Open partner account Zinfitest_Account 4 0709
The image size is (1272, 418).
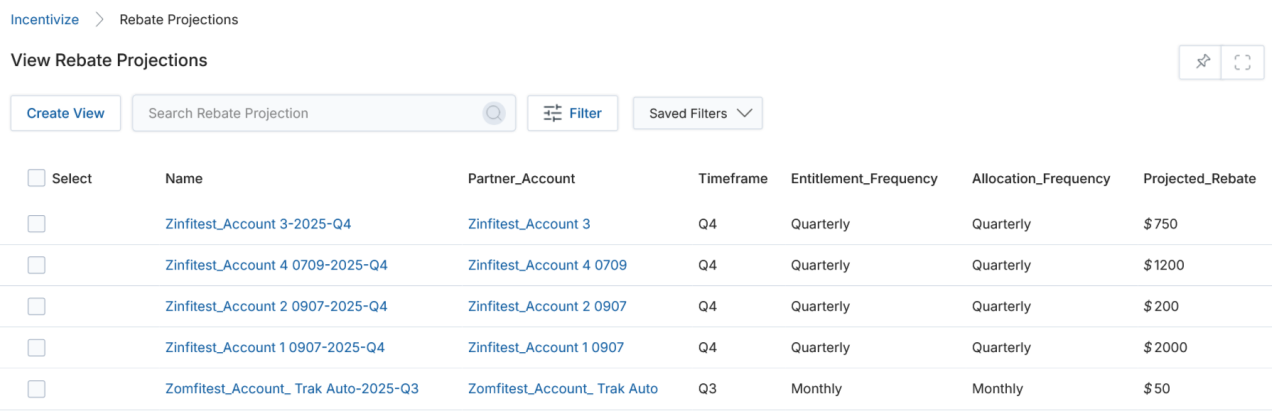547,265
